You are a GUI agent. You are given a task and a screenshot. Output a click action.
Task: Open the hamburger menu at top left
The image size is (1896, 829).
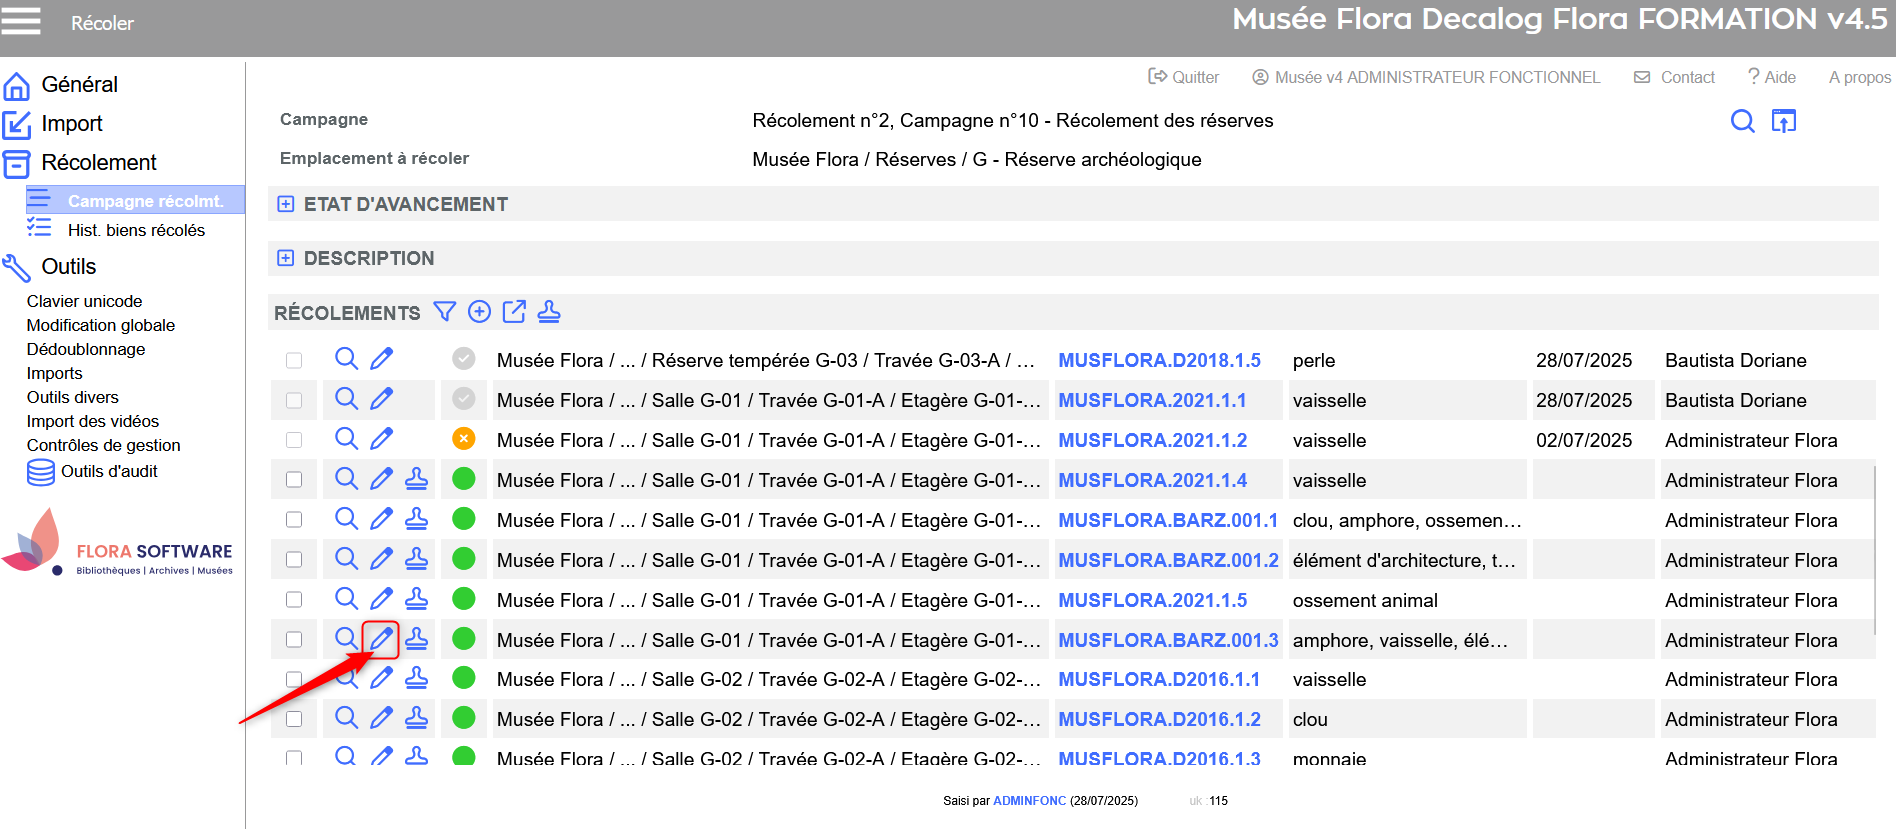[x=21, y=21]
